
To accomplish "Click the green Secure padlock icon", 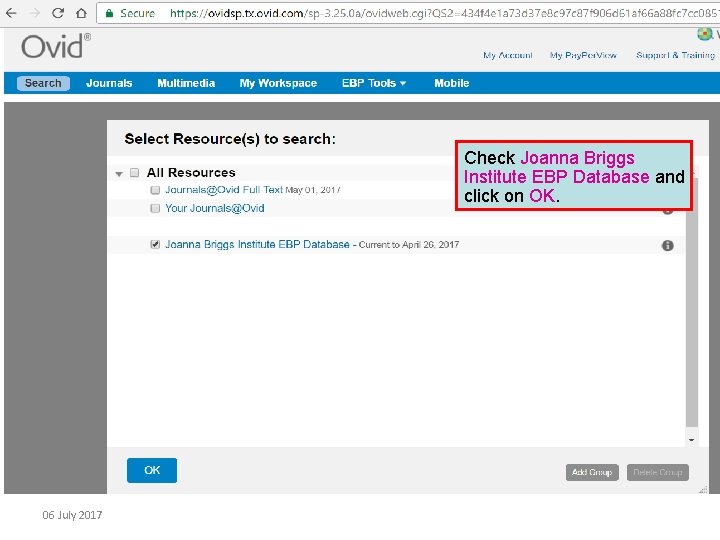I will coord(109,13).
